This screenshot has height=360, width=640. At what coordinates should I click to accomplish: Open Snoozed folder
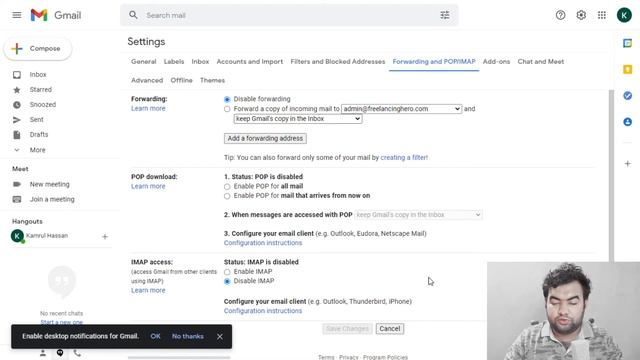(x=42, y=104)
